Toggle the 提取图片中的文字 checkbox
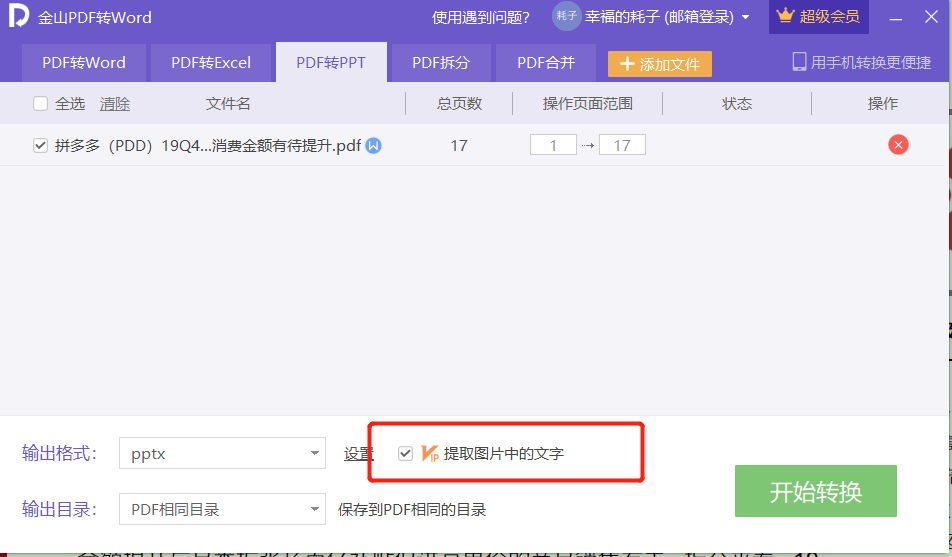This screenshot has height=557, width=952. point(405,453)
